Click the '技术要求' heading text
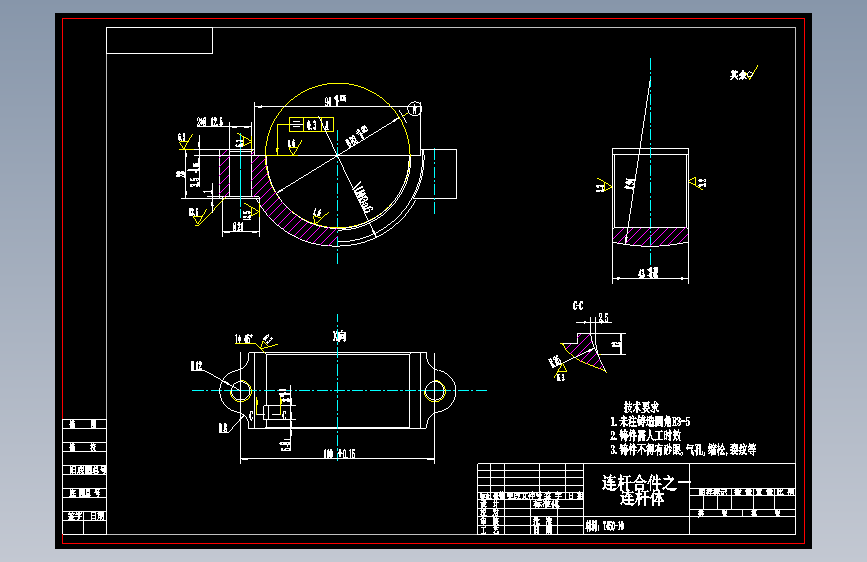The width and height of the screenshot is (867, 562). (641, 407)
